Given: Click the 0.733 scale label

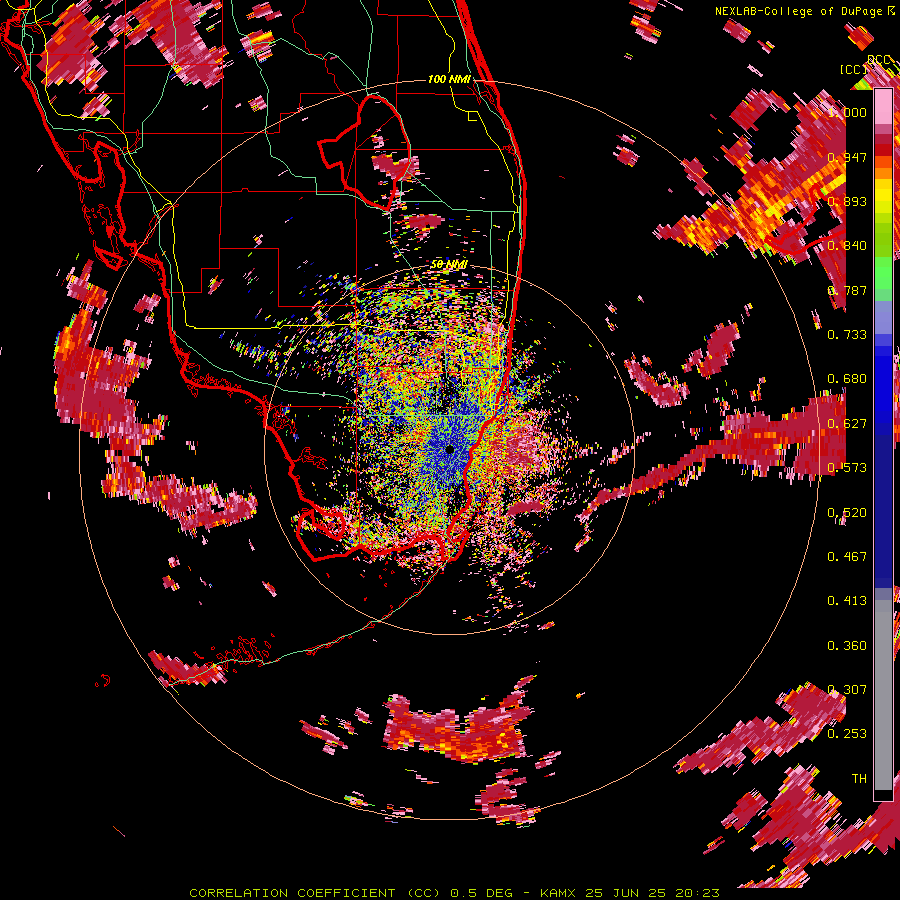Looking at the screenshot, I should point(847,335).
